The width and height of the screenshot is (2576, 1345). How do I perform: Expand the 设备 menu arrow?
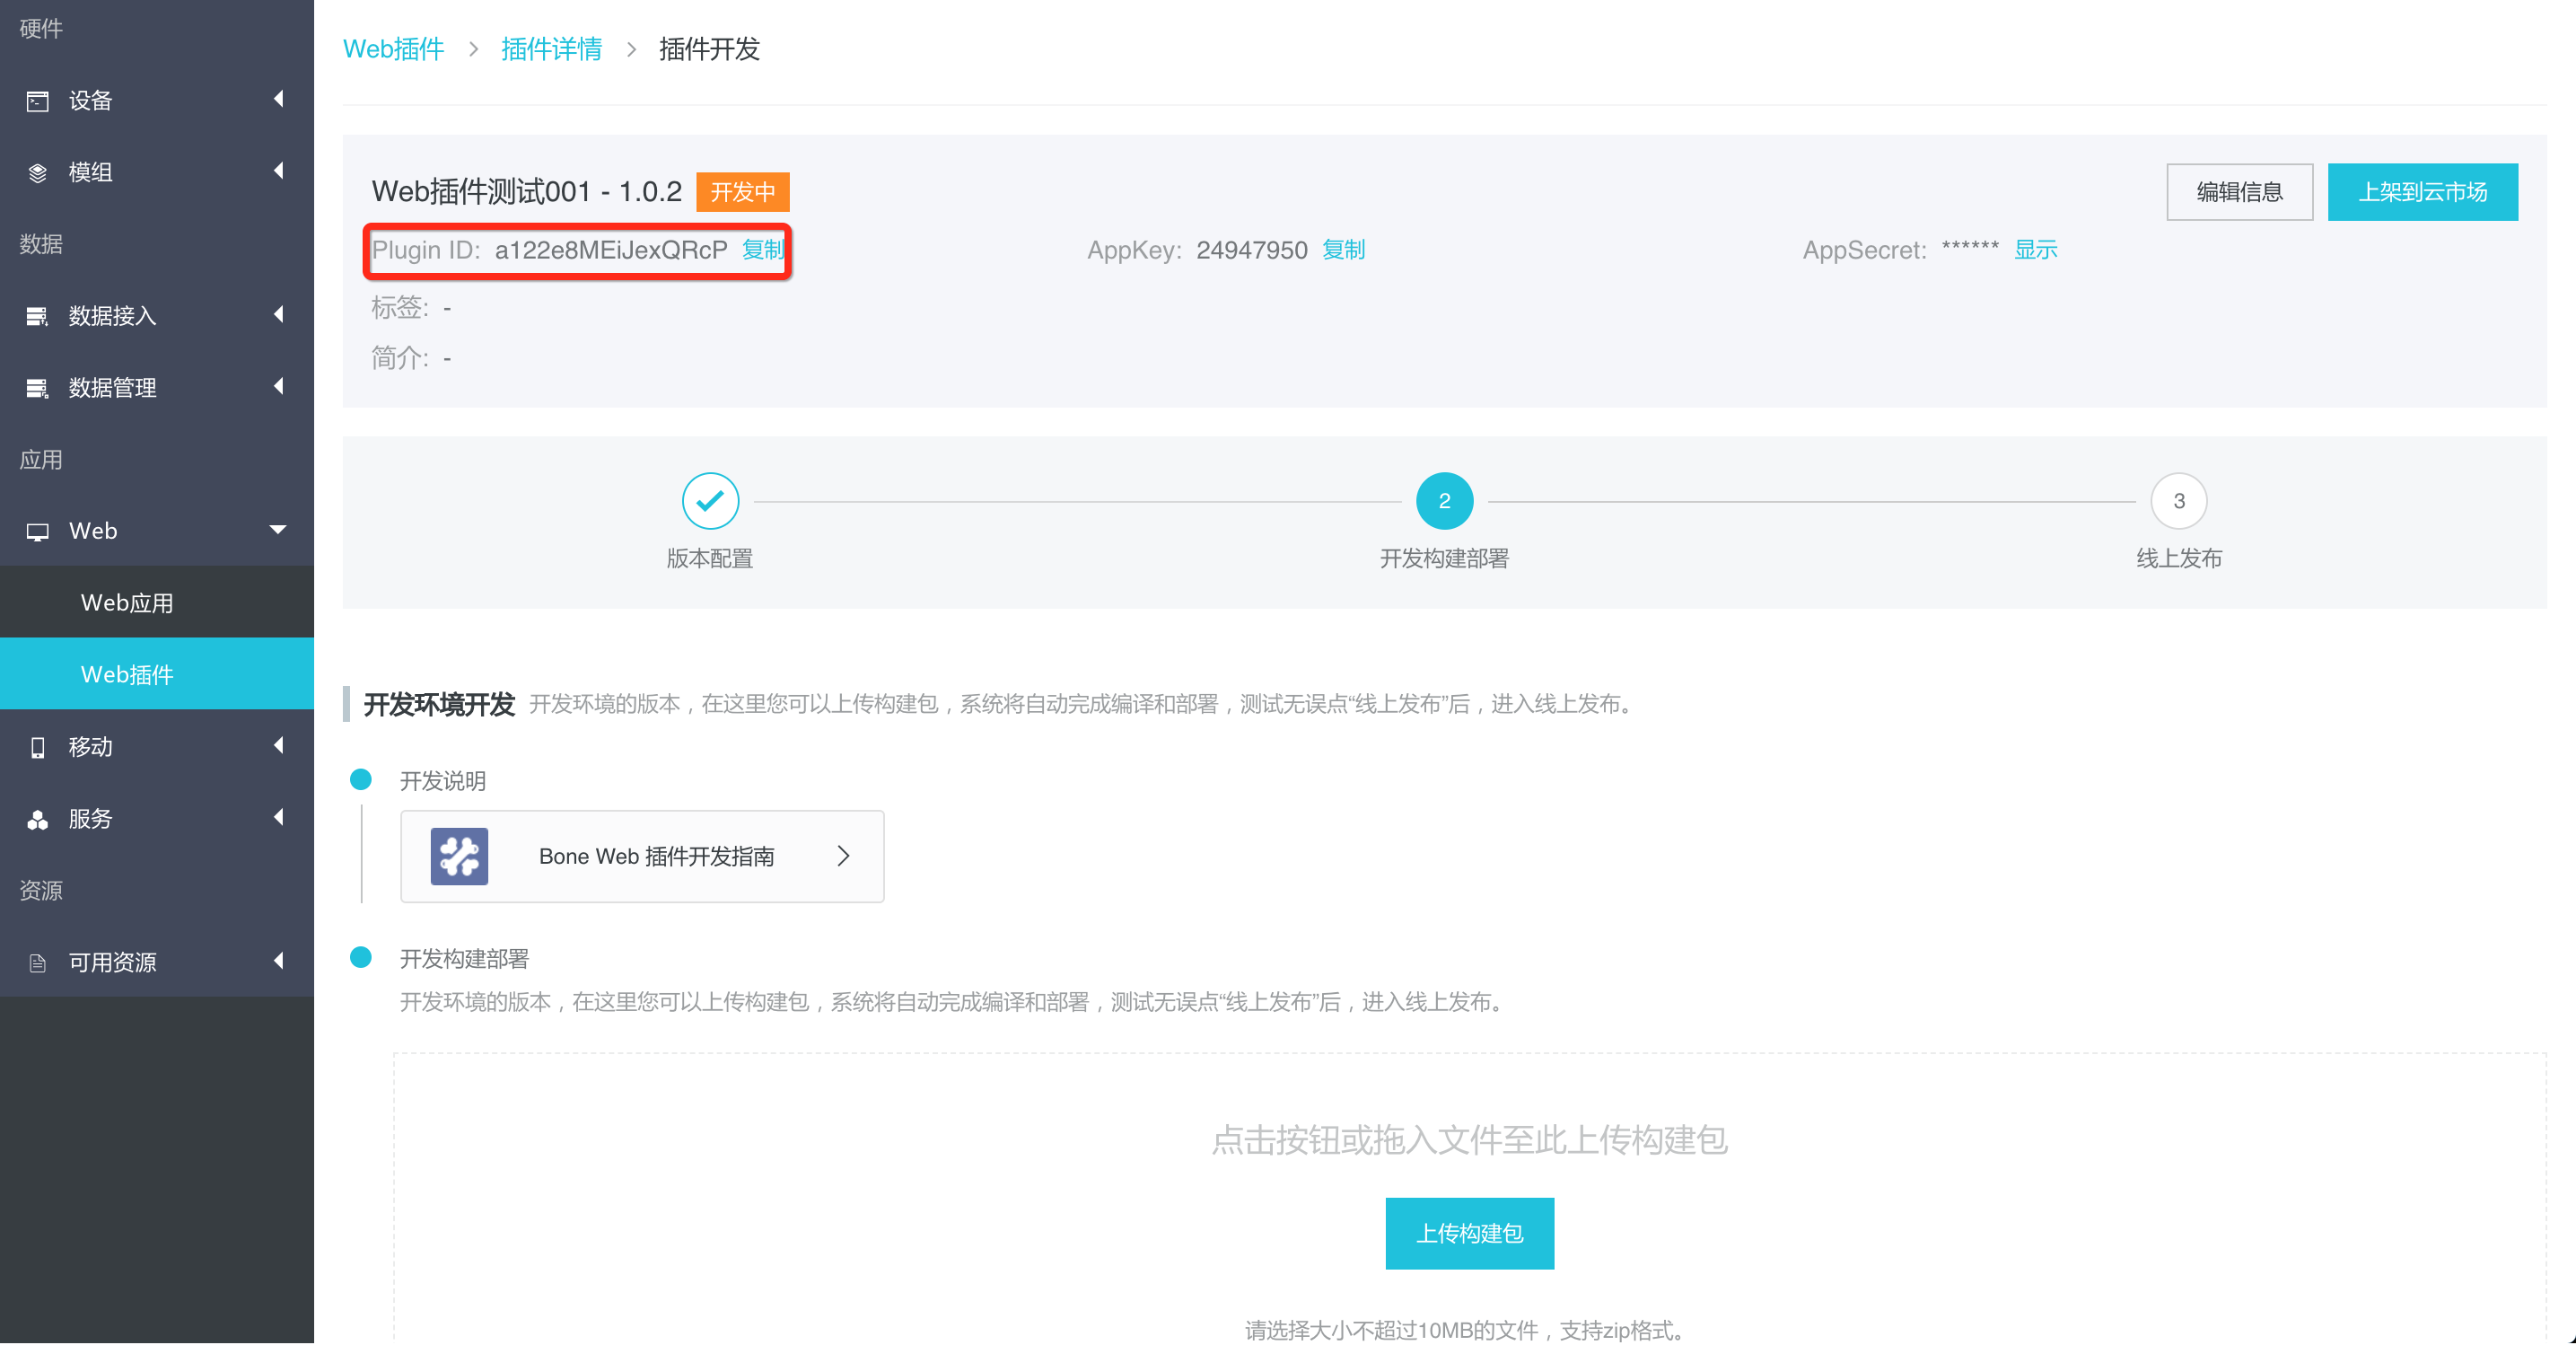point(279,99)
